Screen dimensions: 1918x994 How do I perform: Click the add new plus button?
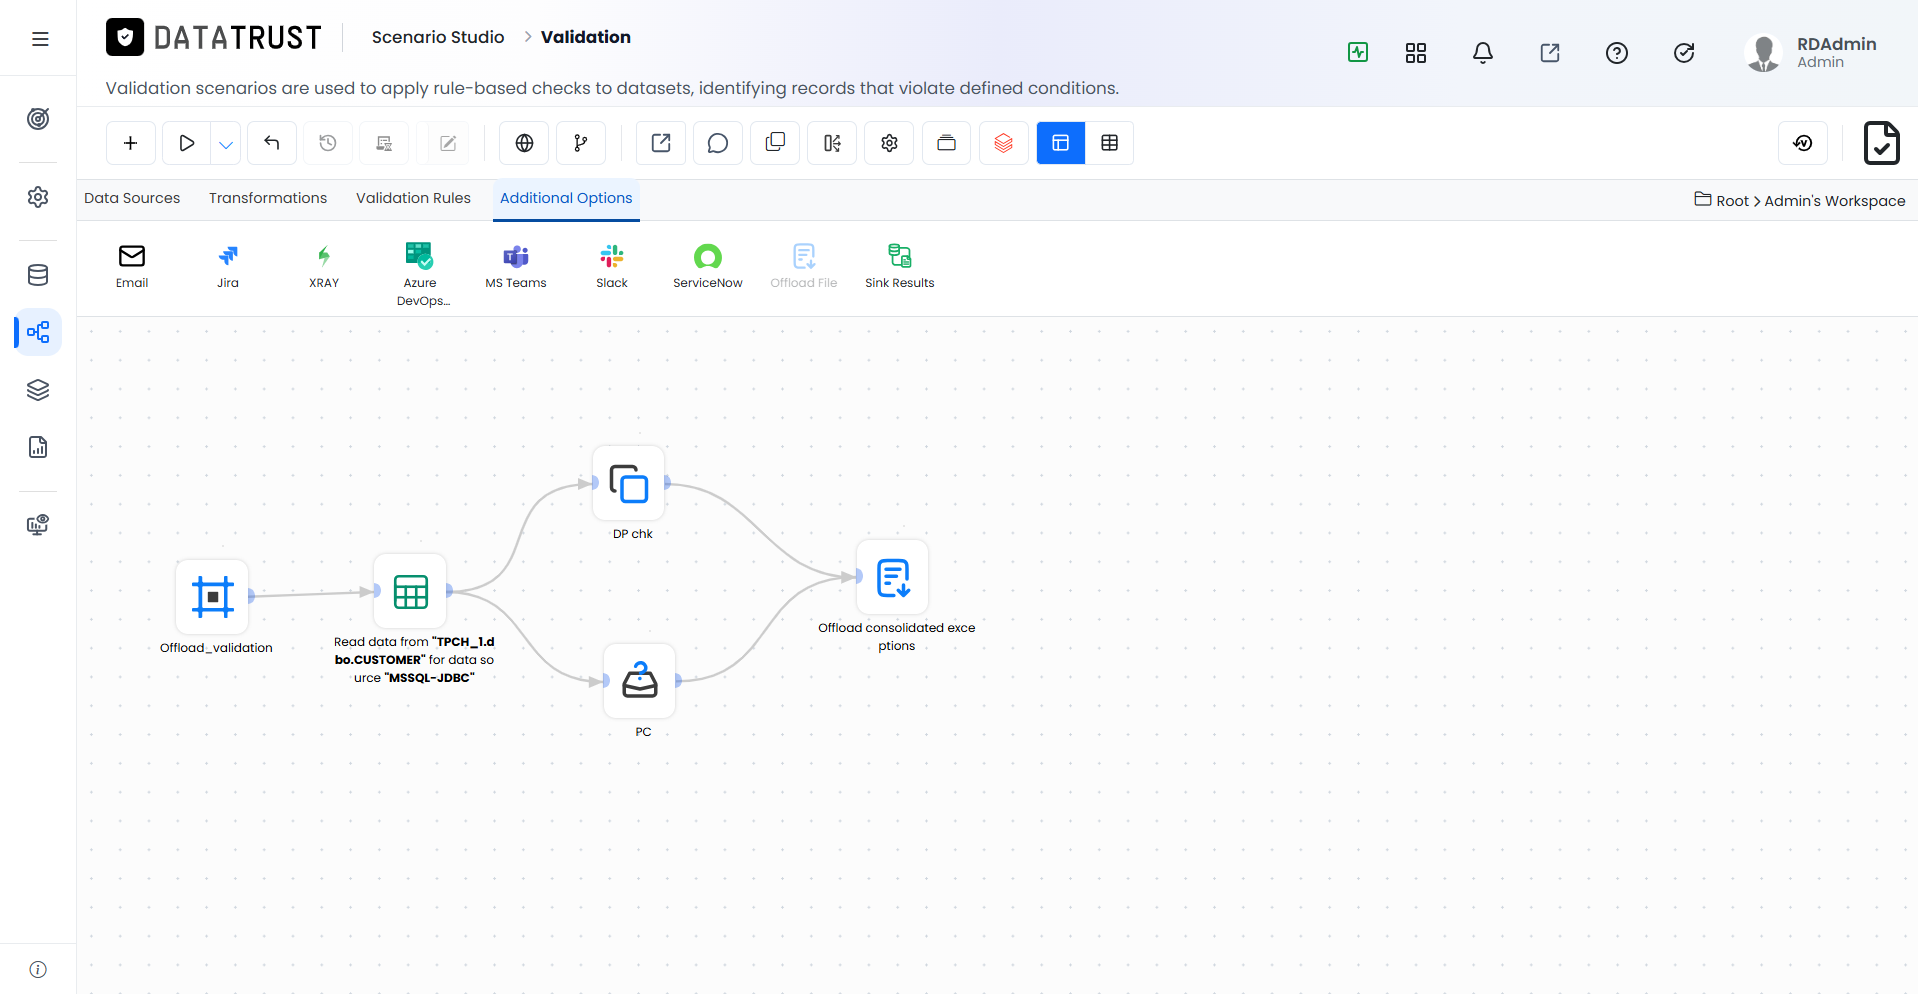130,143
